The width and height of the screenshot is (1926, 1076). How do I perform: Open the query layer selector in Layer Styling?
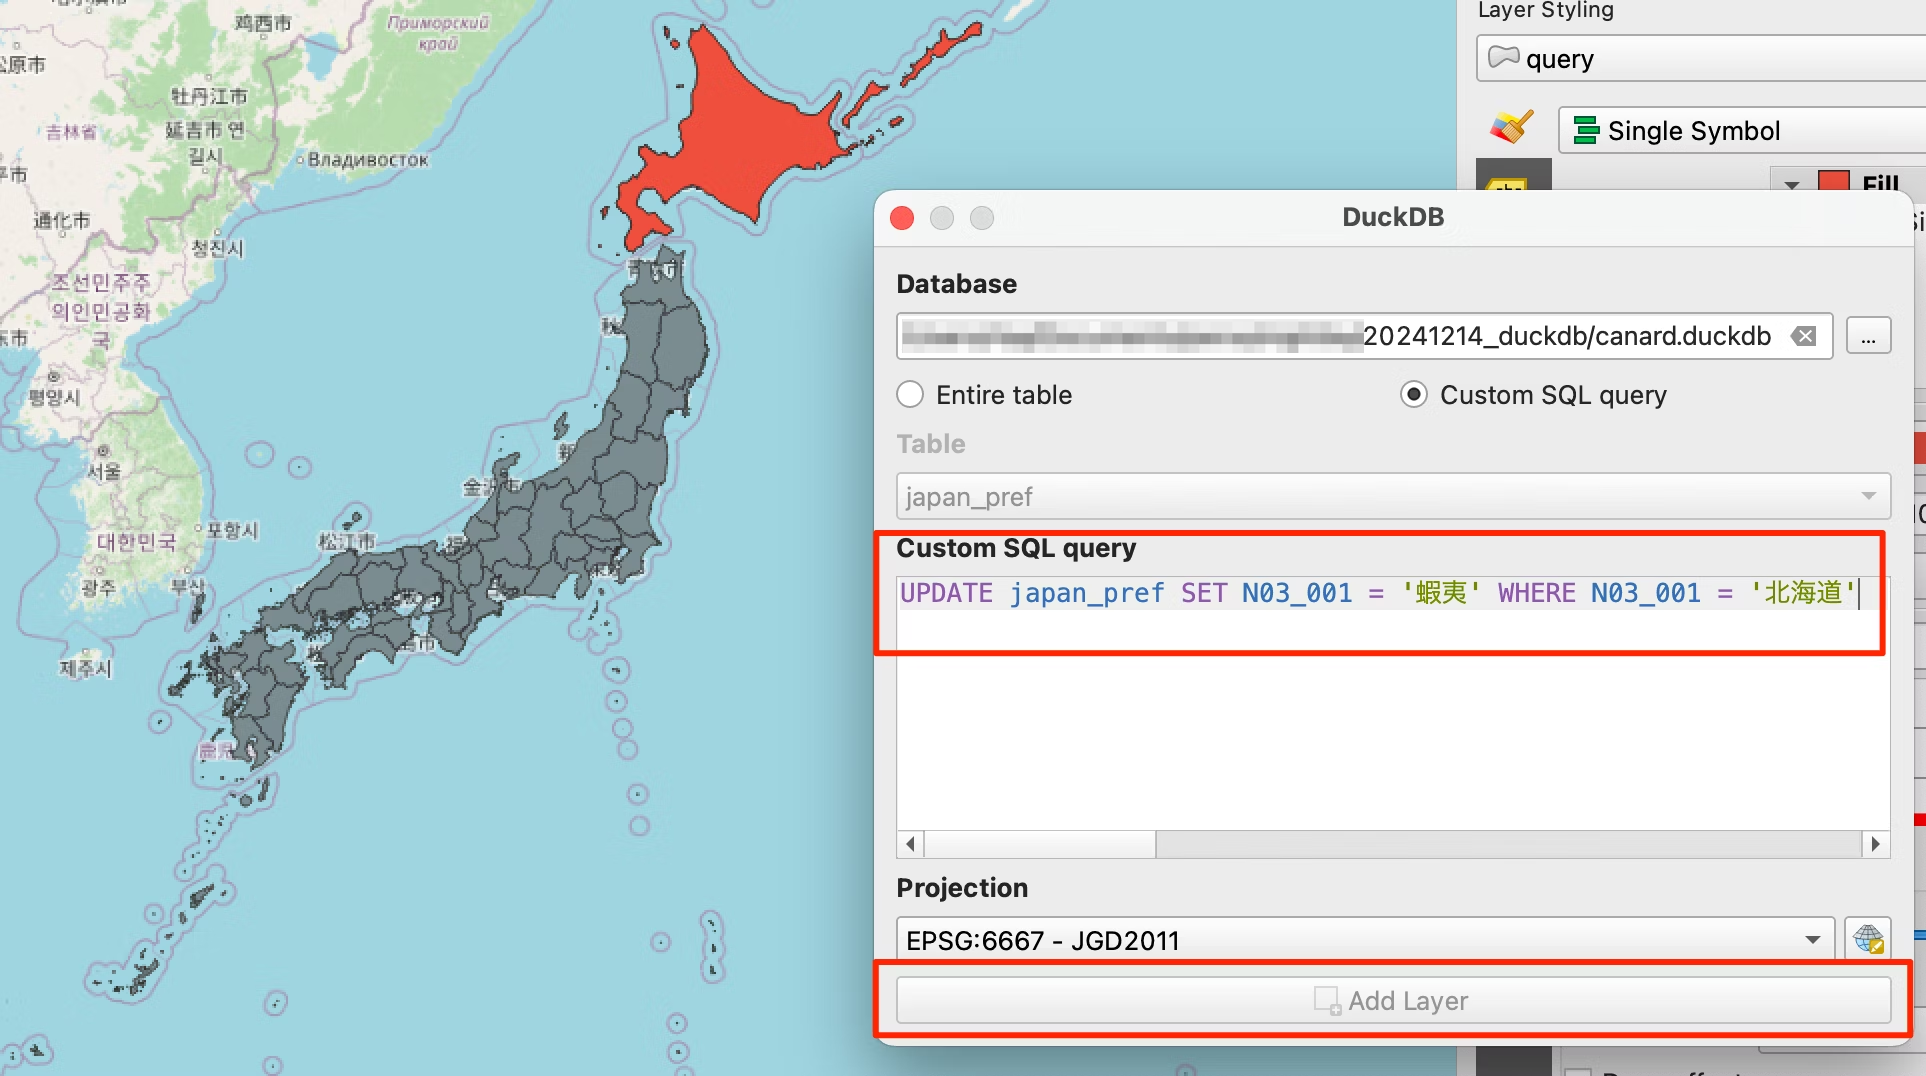click(x=1701, y=59)
